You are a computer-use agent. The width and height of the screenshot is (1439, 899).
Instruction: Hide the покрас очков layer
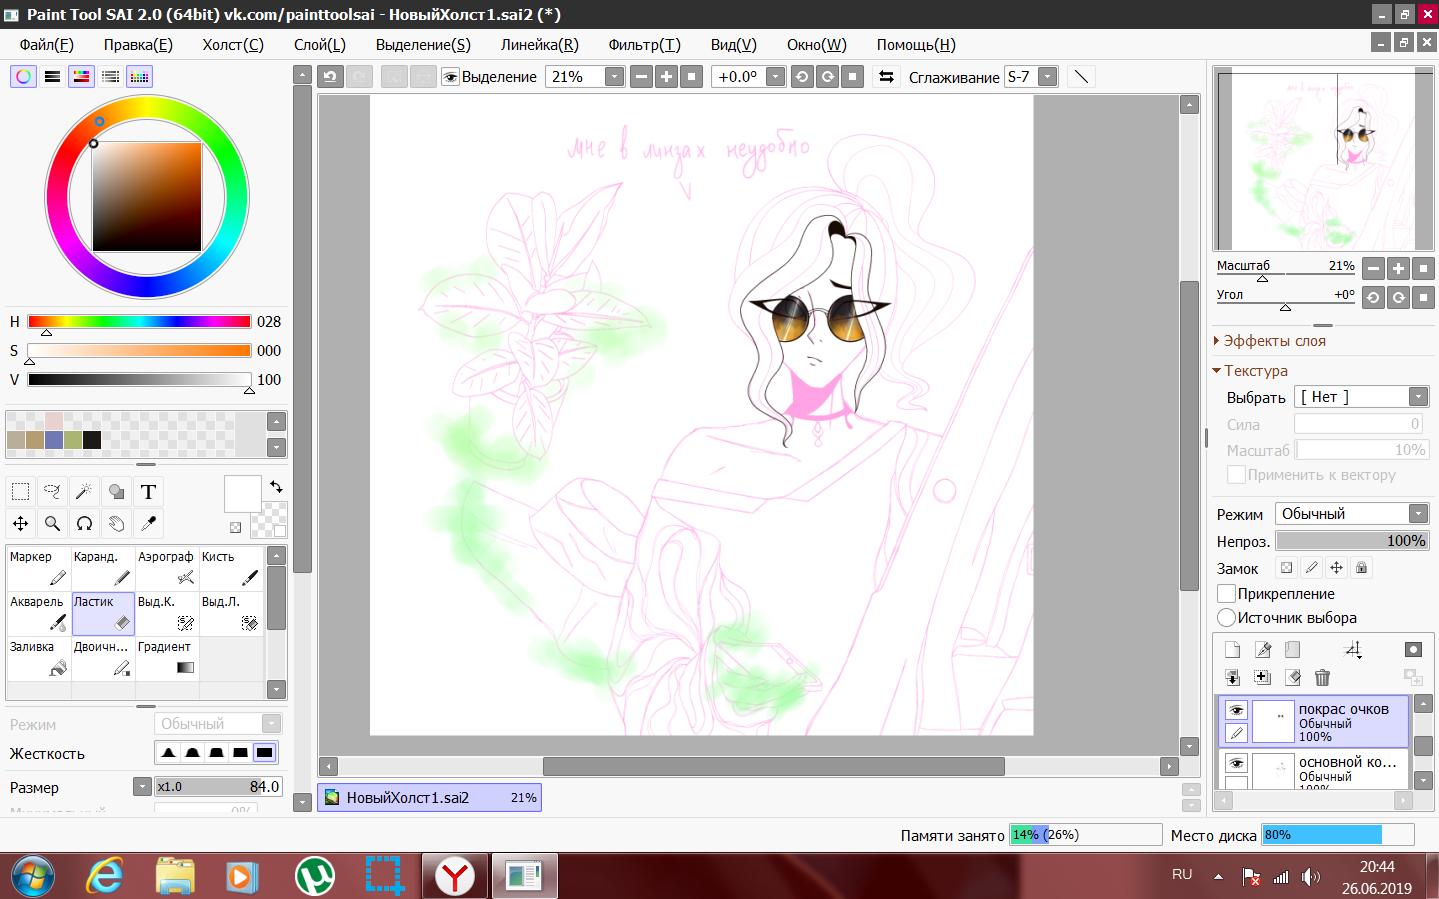tap(1236, 710)
